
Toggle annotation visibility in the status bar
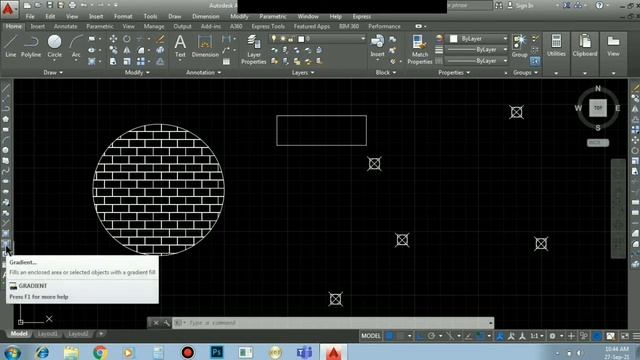pyautogui.click(x=500, y=336)
